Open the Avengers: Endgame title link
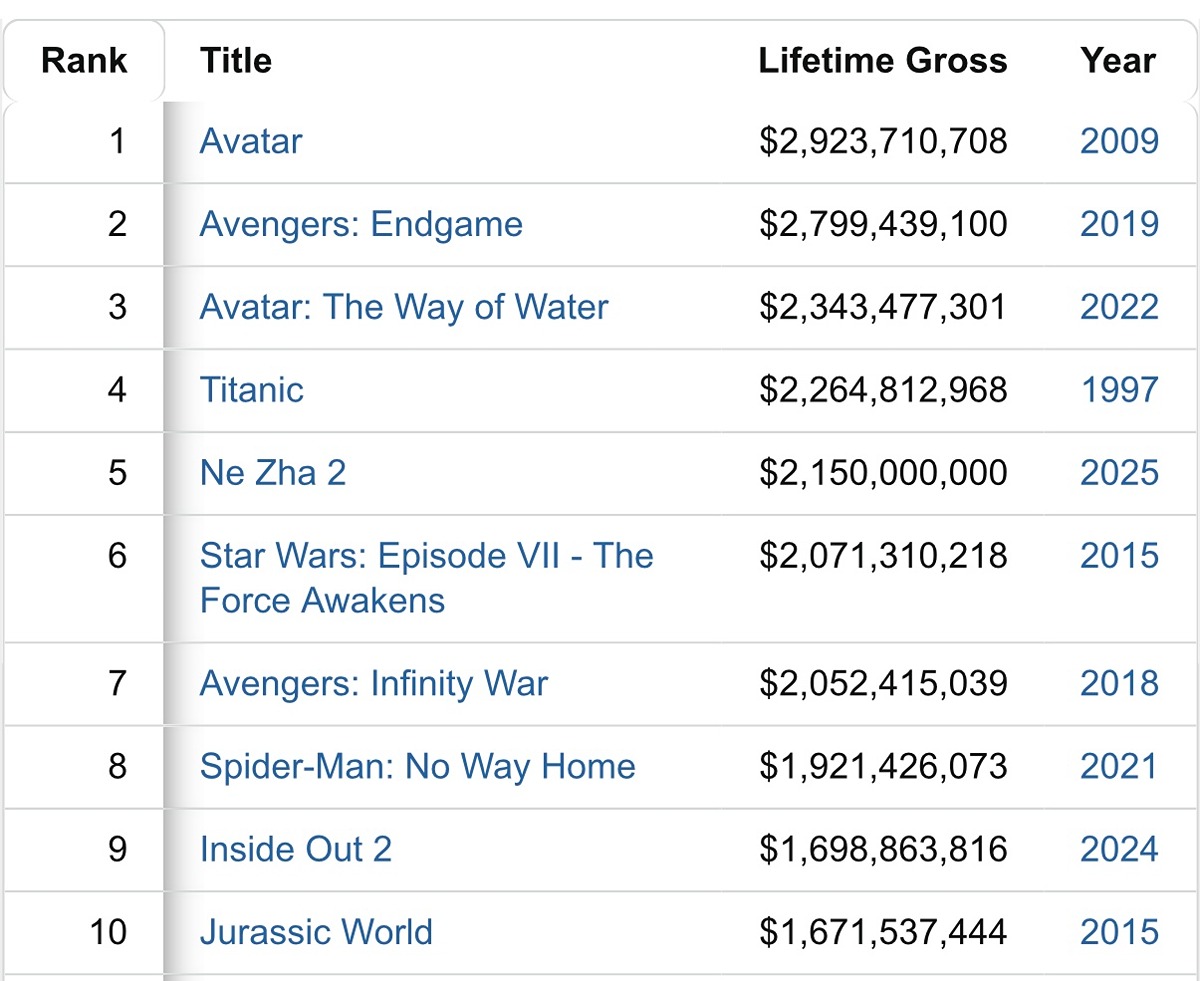This screenshot has width=1200, height=981. tap(361, 224)
